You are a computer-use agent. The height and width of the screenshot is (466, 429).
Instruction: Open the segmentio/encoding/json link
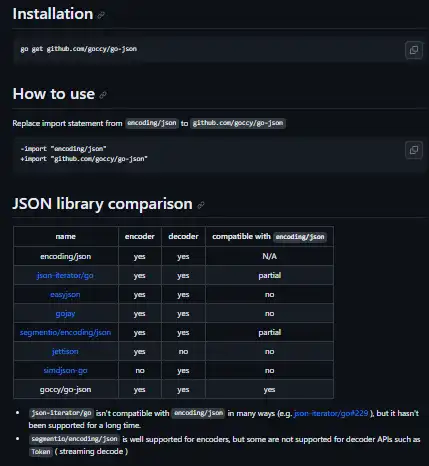(x=65, y=333)
